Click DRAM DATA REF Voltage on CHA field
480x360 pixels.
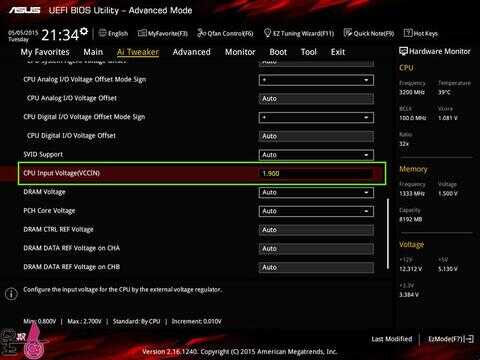pos(316,249)
